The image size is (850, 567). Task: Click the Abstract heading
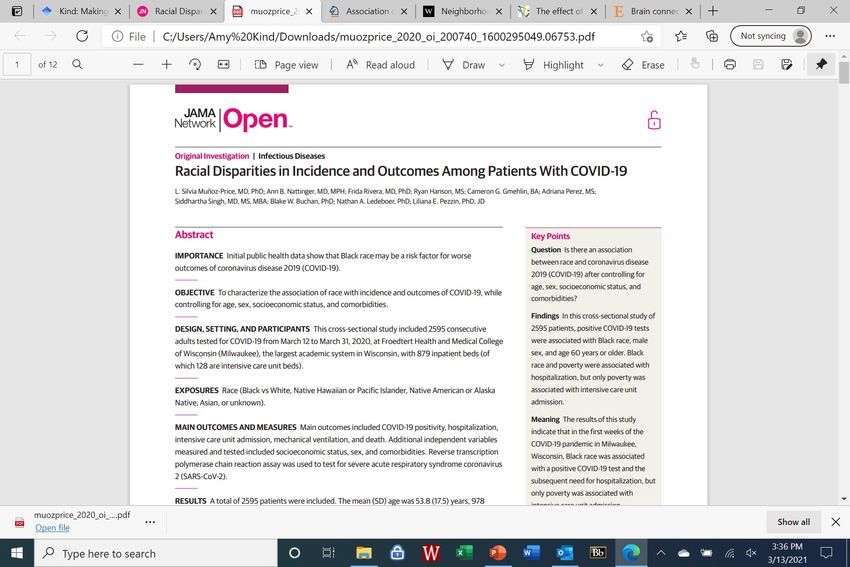coord(194,235)
